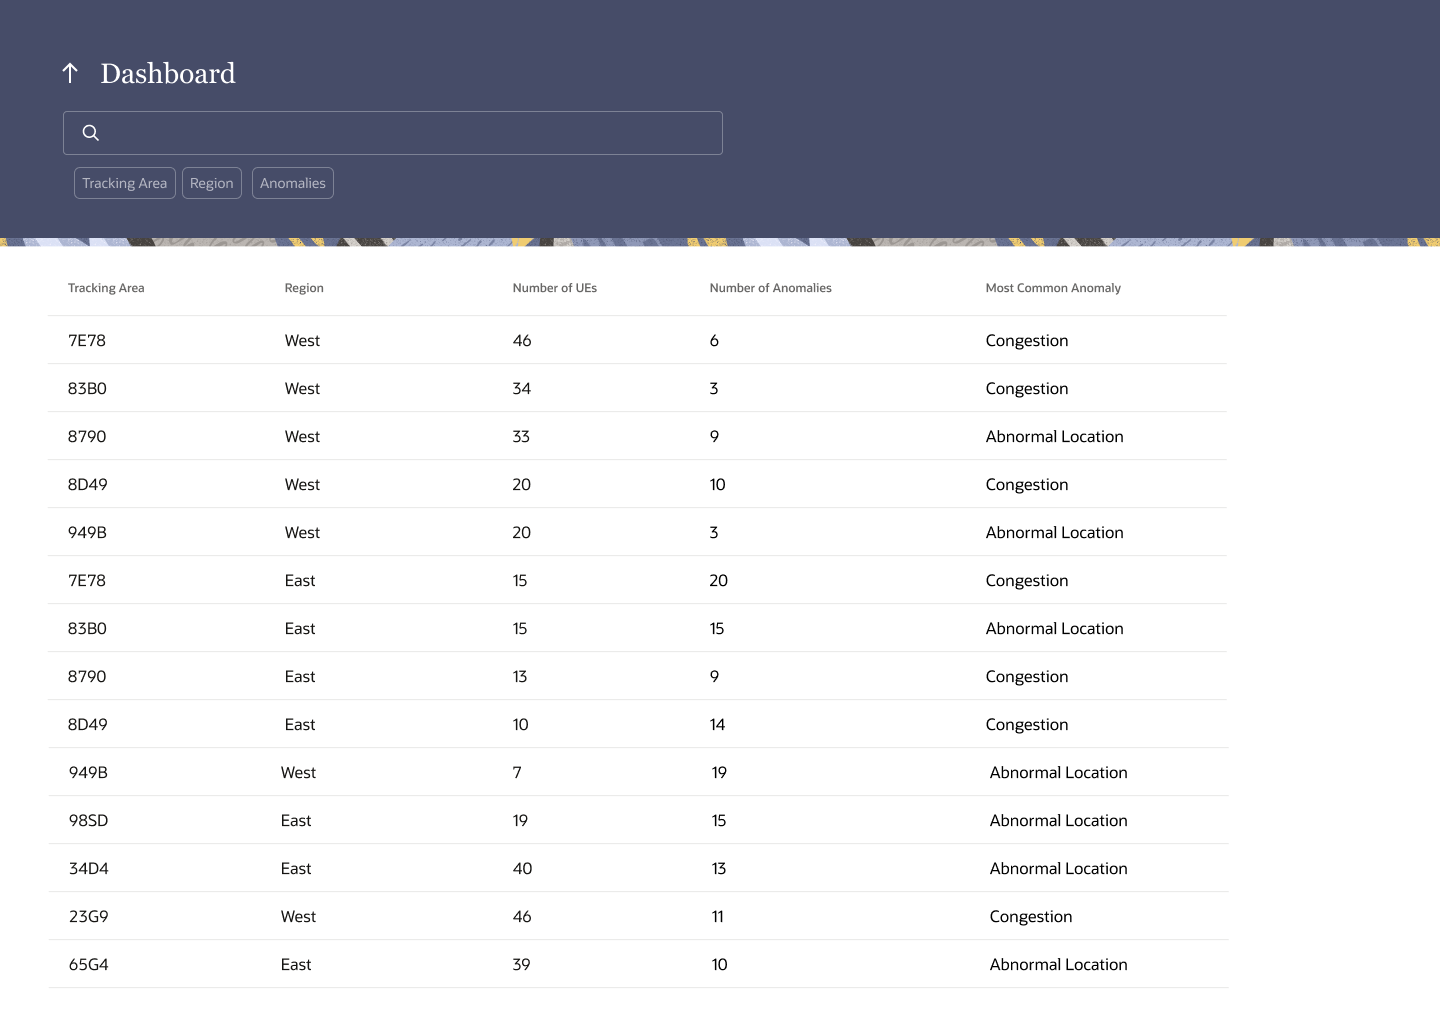Click the Dashboard page title

point(168,73)
